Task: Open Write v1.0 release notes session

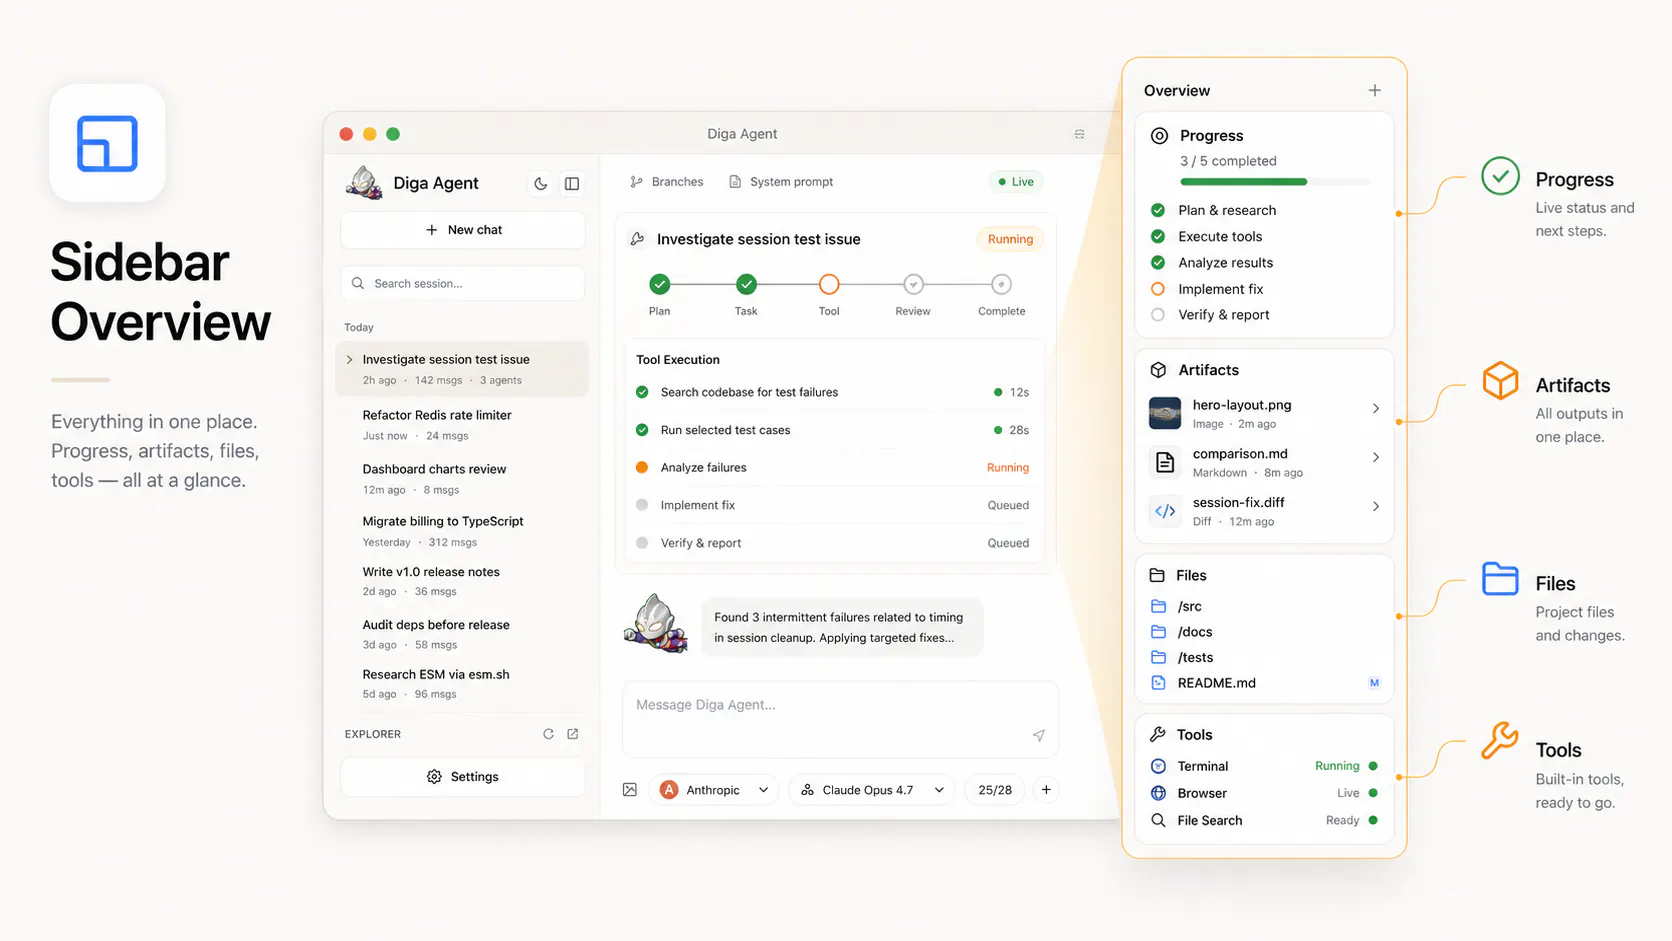Action: [463, 581]
